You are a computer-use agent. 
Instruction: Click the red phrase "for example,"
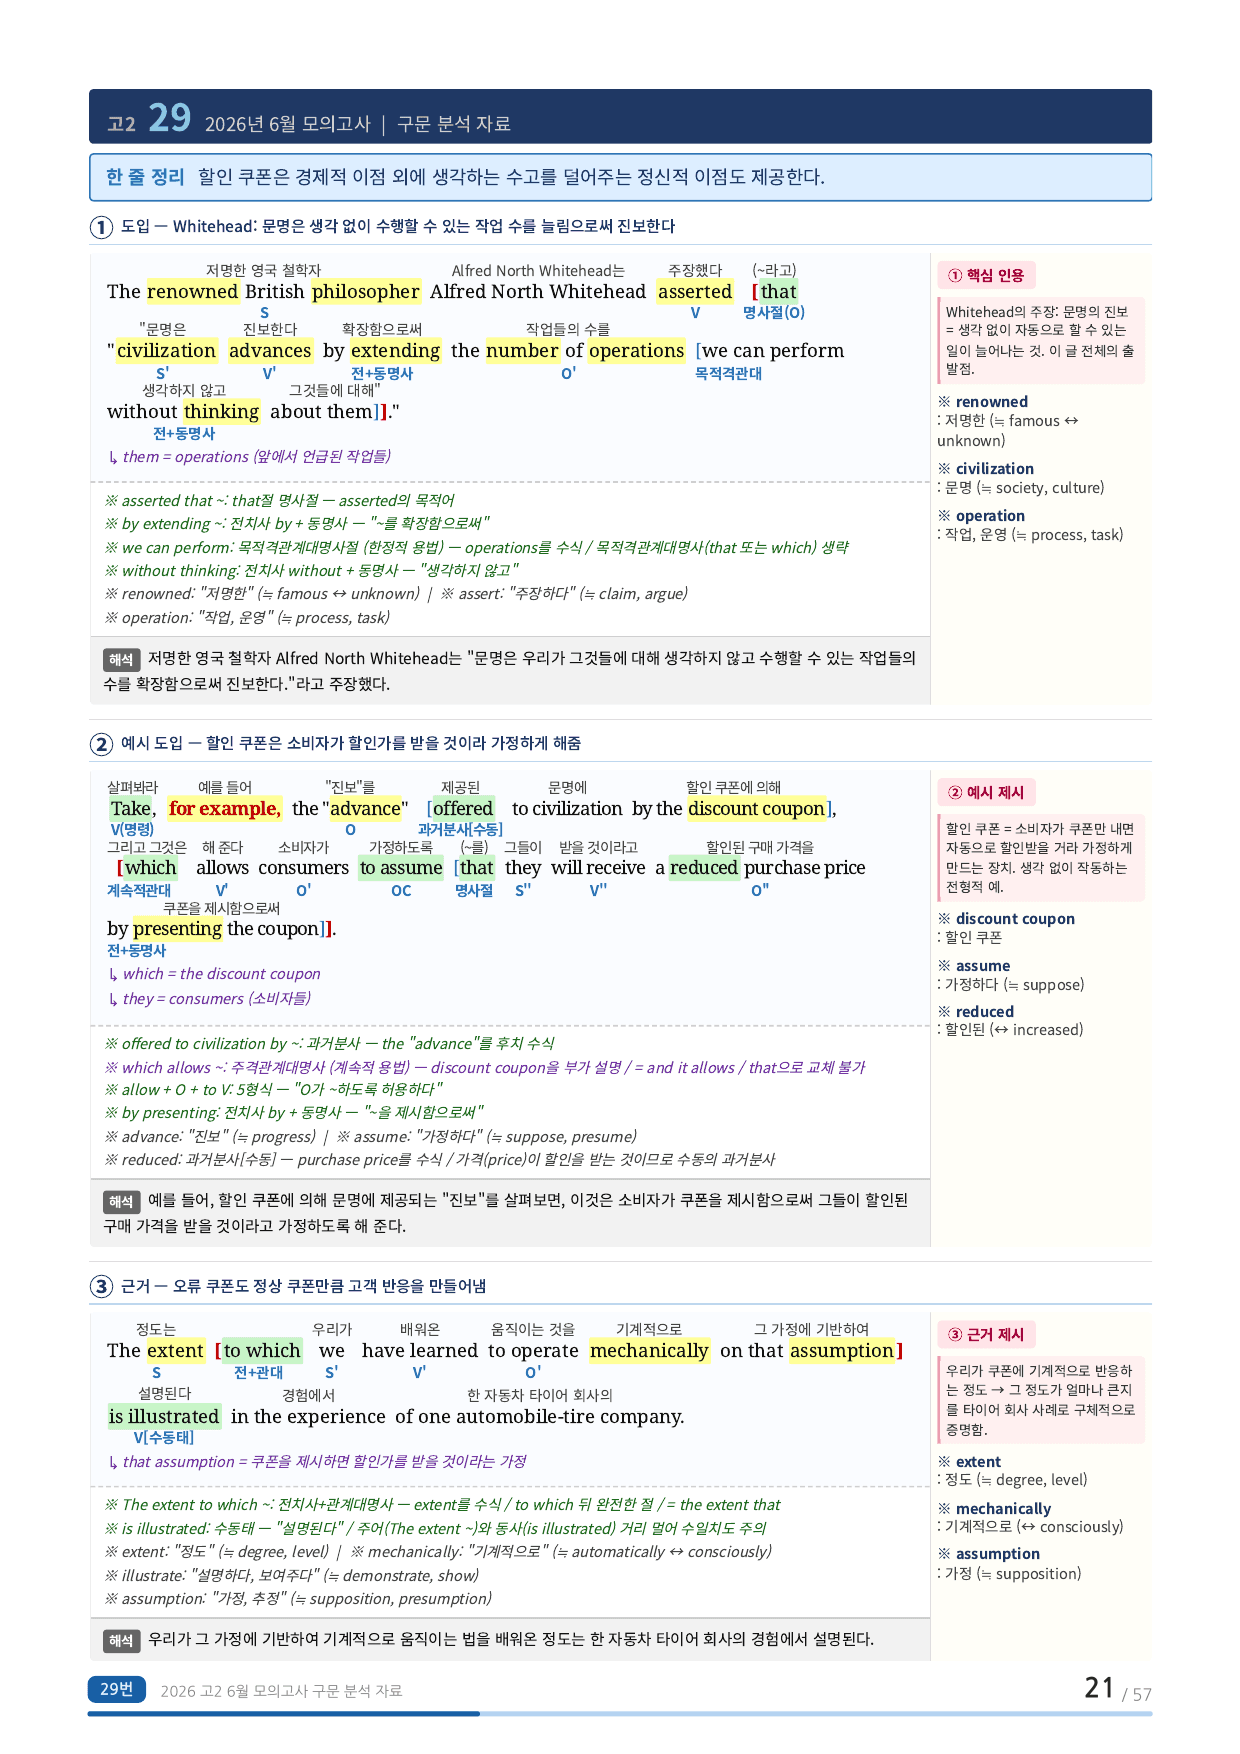click(225, 808)
